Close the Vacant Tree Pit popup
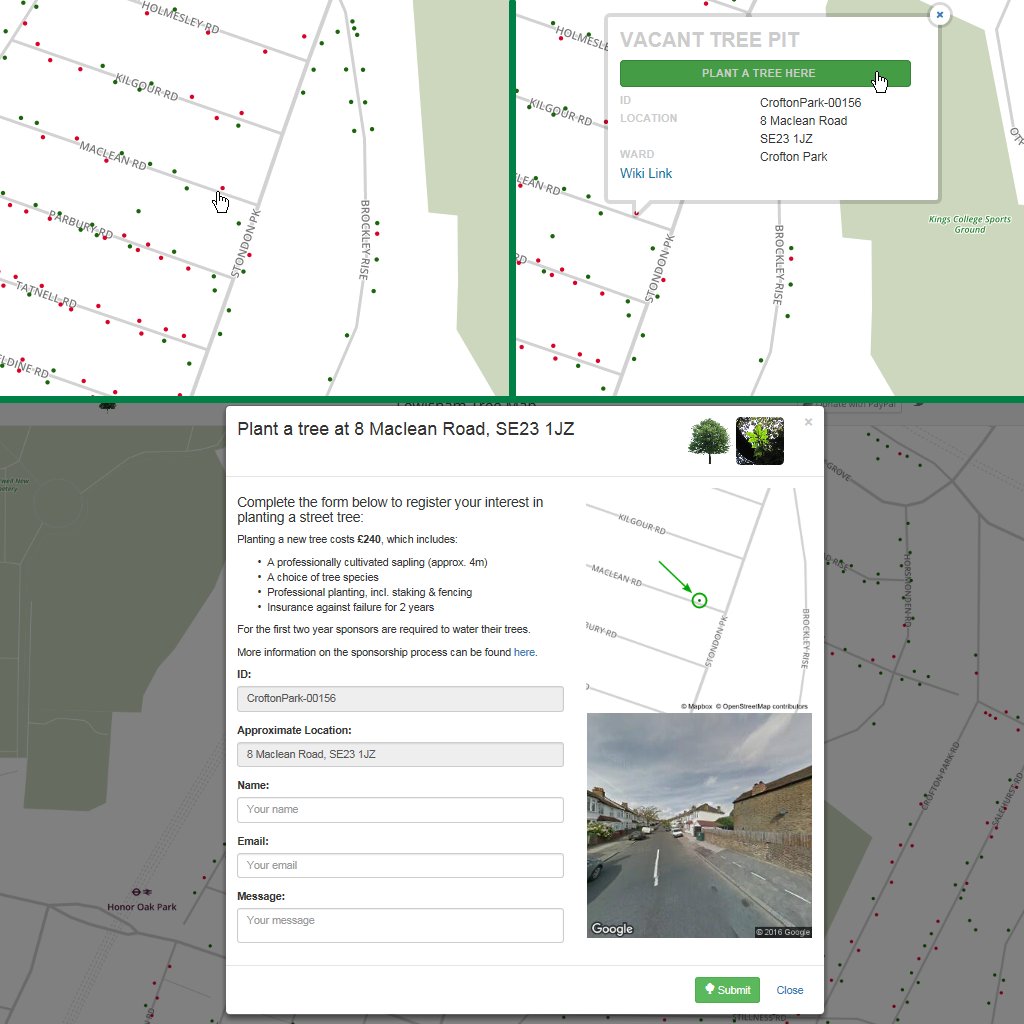The height and width of the screenshot is (1024, 1024). (940, 14)
